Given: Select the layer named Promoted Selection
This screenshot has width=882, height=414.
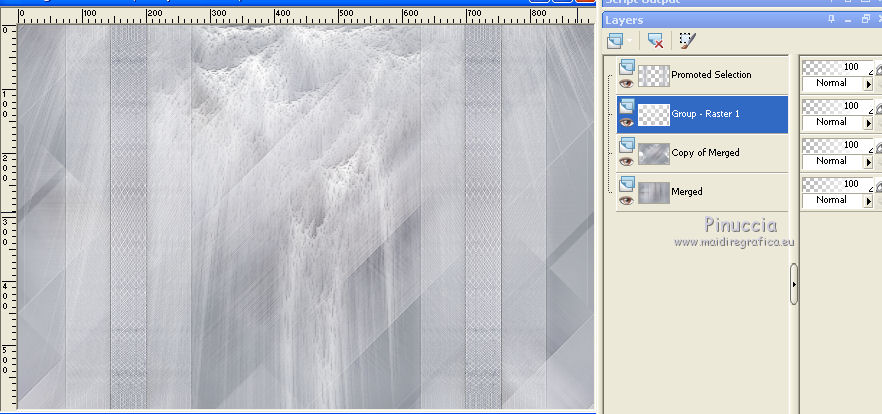Looking at the screenshot, I should click(711, 75).
